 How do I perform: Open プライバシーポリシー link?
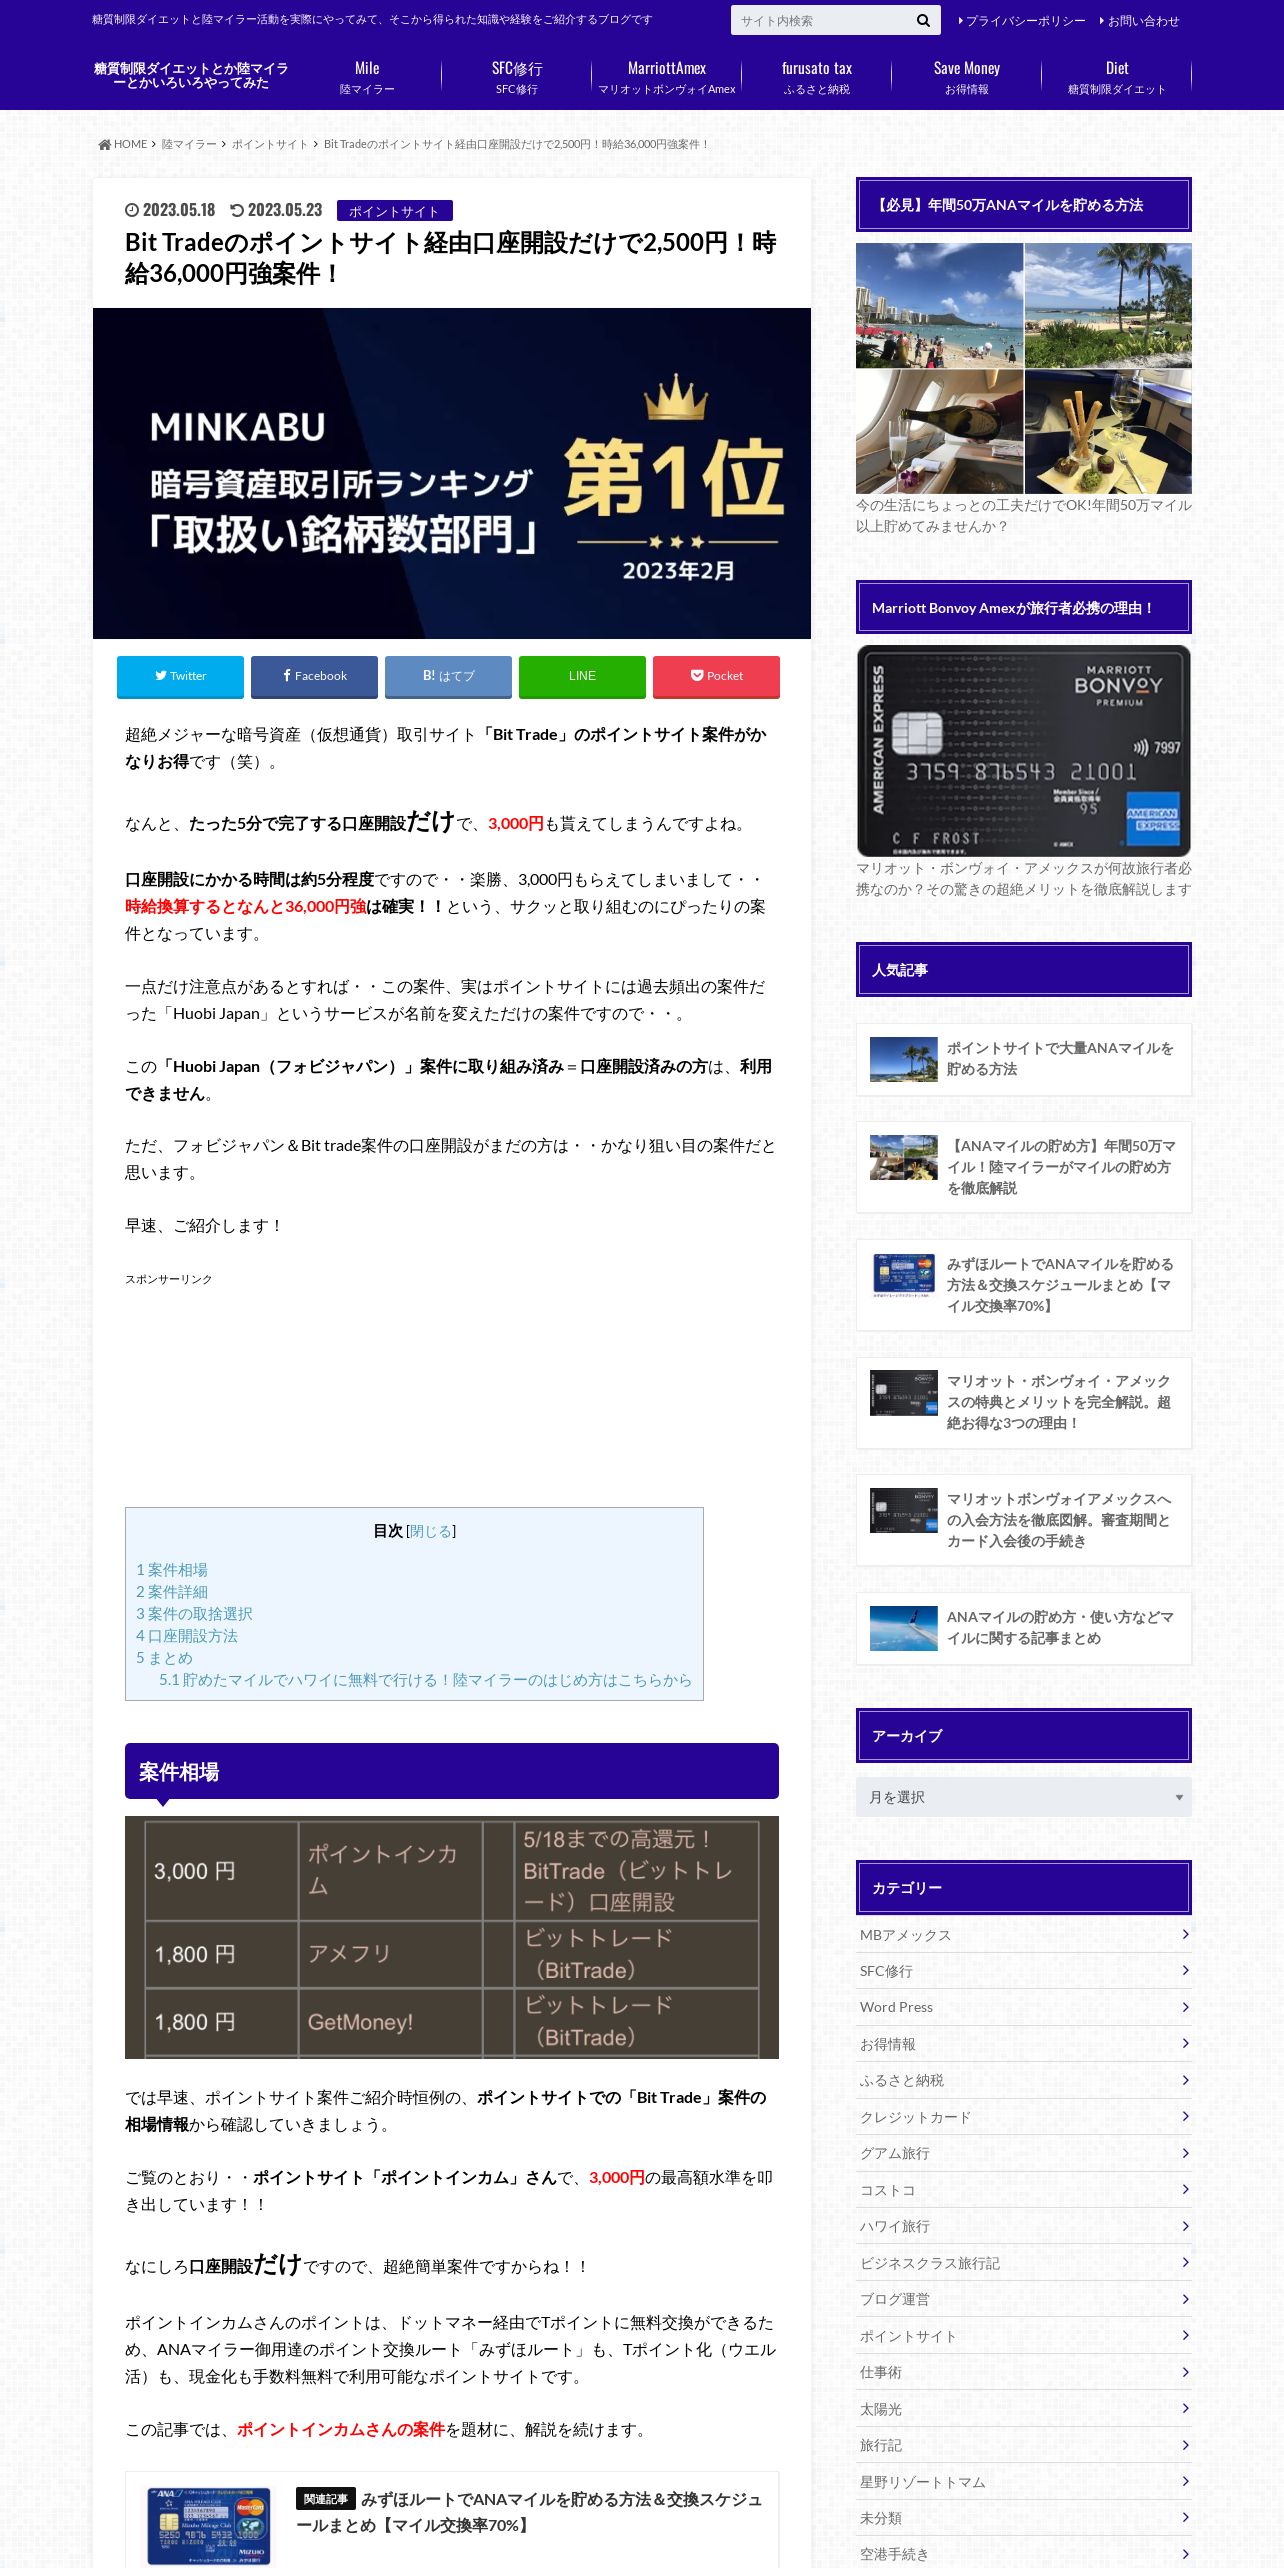[1022, 20]
